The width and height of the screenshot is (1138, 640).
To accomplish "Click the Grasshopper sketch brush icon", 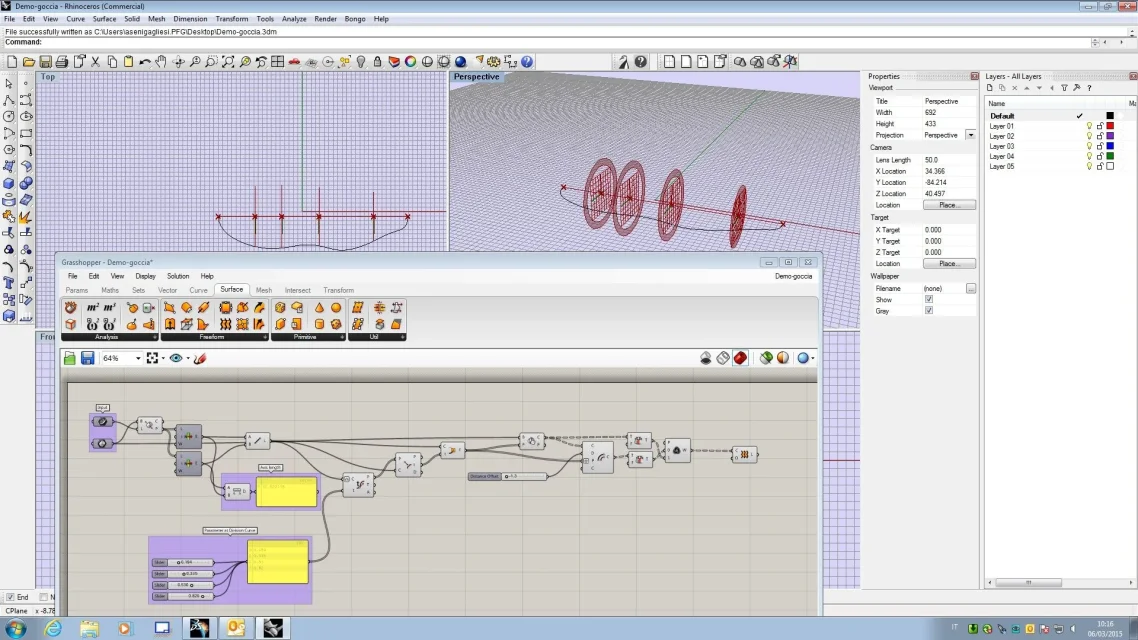I will coord(200,358).
